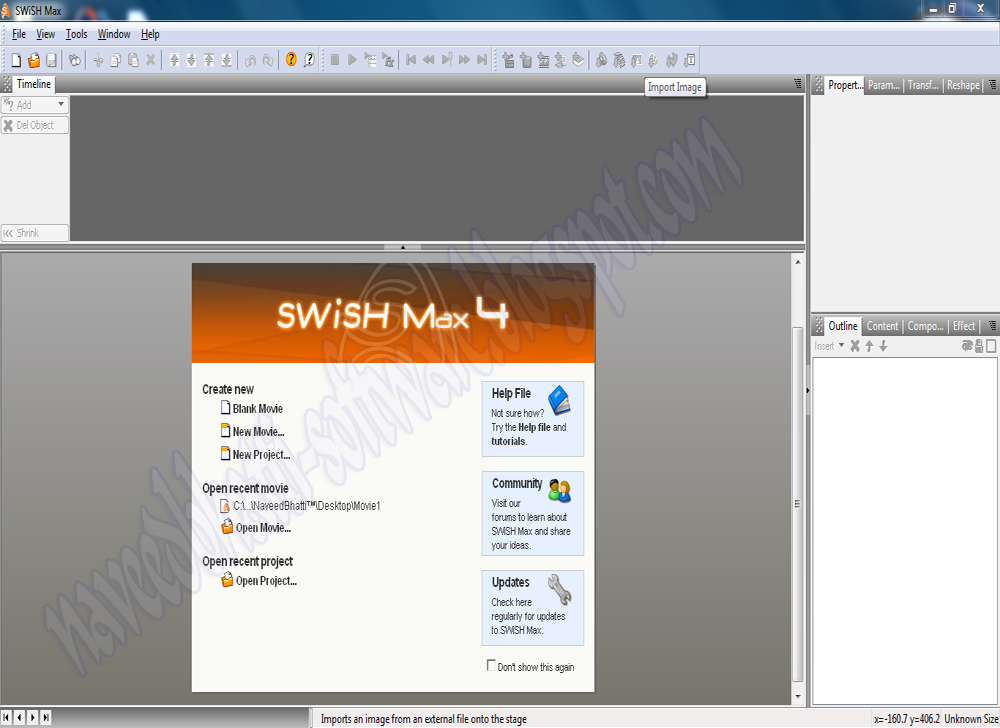The width and height of the screenshot is (1000, 728).
Task: Click the Move Up arrow in Outline panel
Action: 869,346
